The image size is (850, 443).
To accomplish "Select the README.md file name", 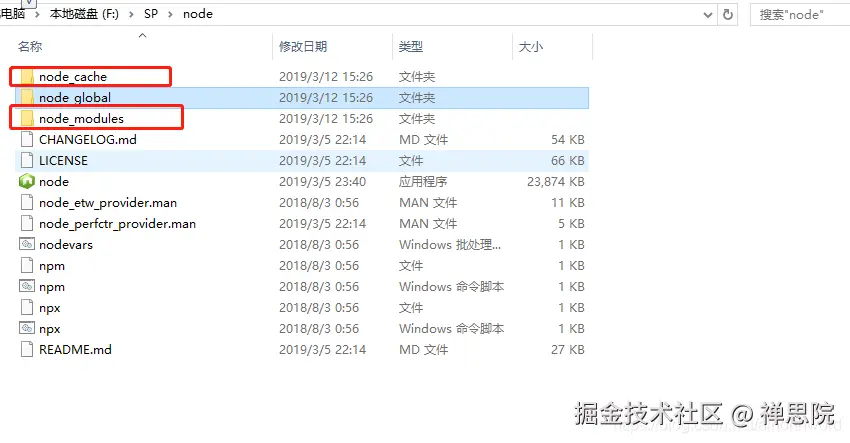I will [75, 350].
